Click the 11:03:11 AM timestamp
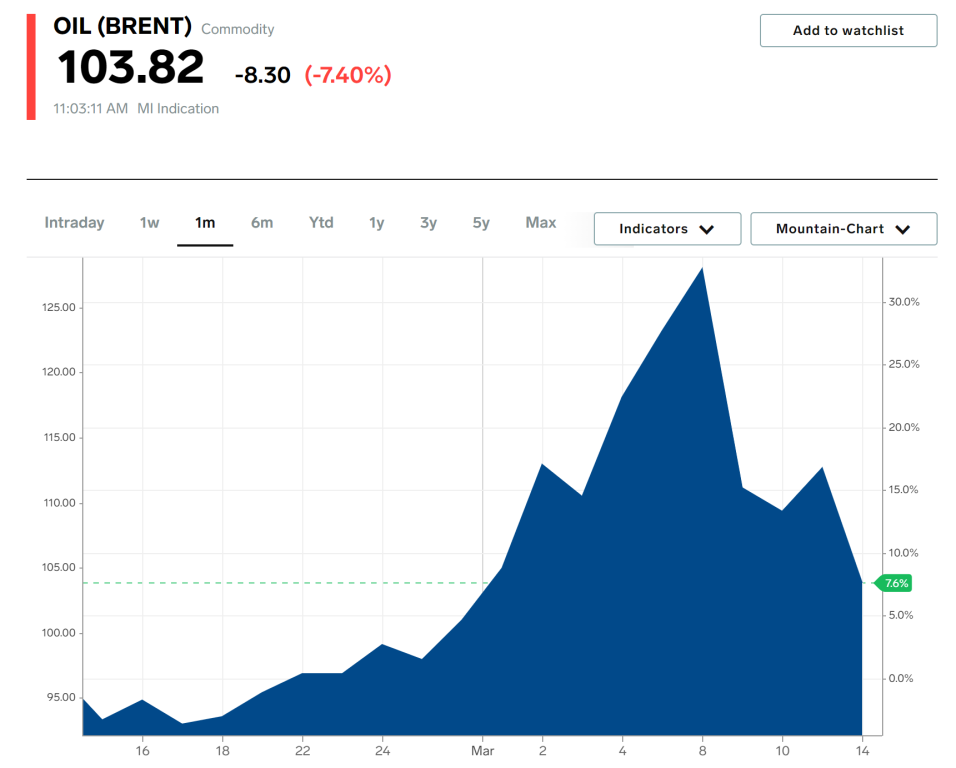Image resolution: width=956 pixels, height=768 pixels. click(90, 108)
